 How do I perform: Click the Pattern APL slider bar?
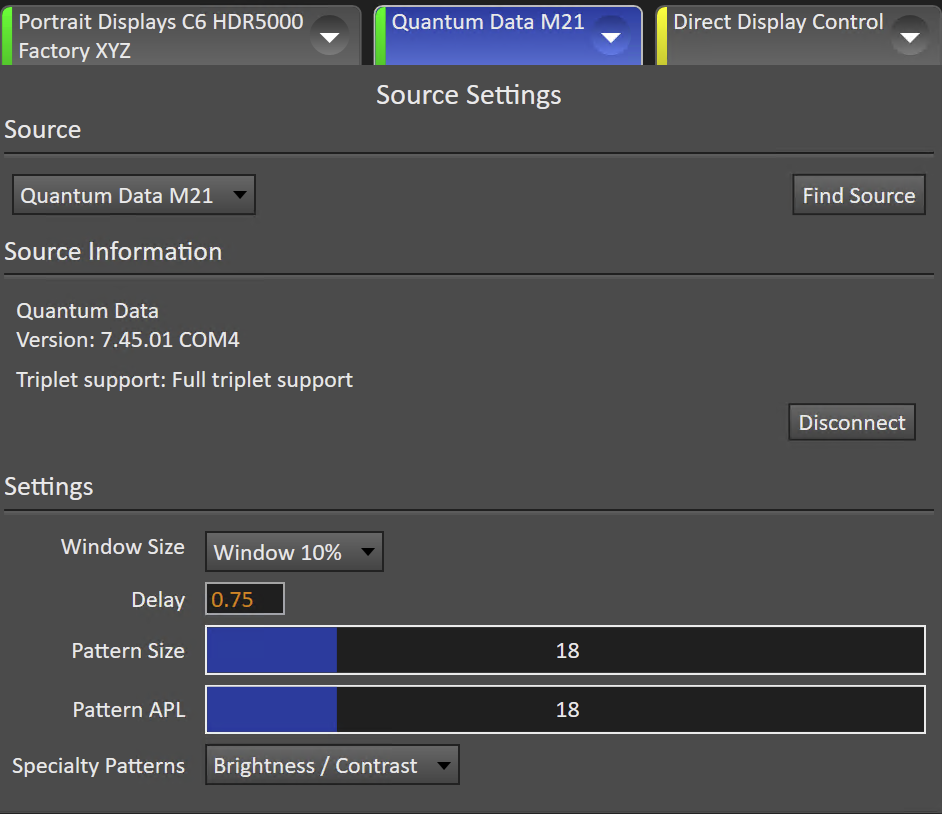[566, 710]
